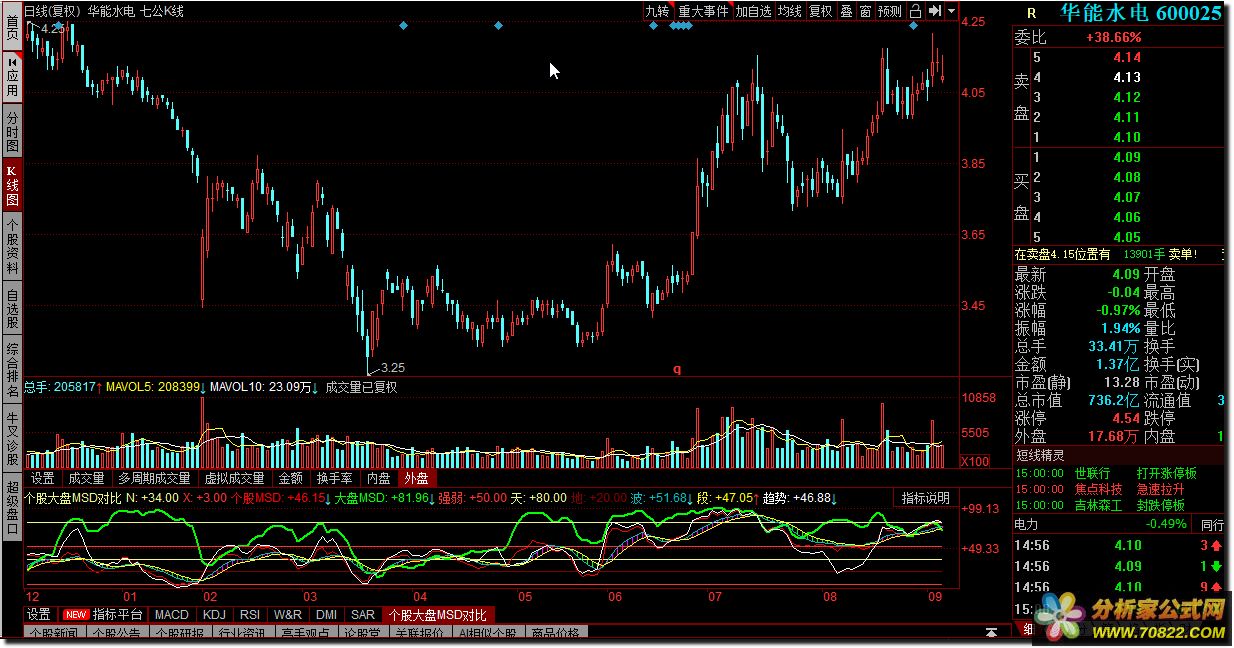The height and width of the screenshot is (648, 1234).
Task: Click 焦点科技 in short-term alerts
Action: pos(1099,489)
